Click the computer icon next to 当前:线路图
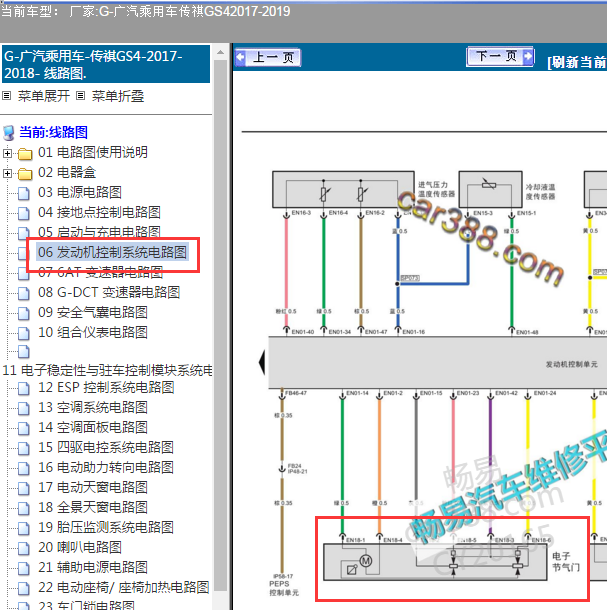Screen dimensions: 607x610 click(9, 133)
